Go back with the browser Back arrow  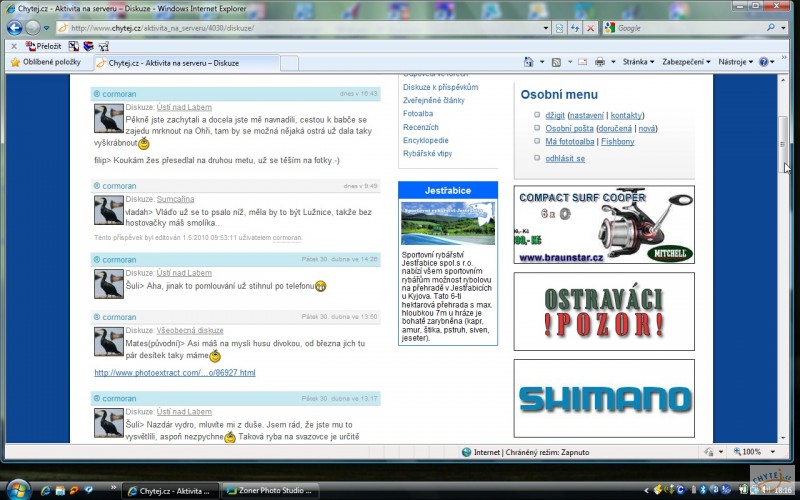coord(14,28)
